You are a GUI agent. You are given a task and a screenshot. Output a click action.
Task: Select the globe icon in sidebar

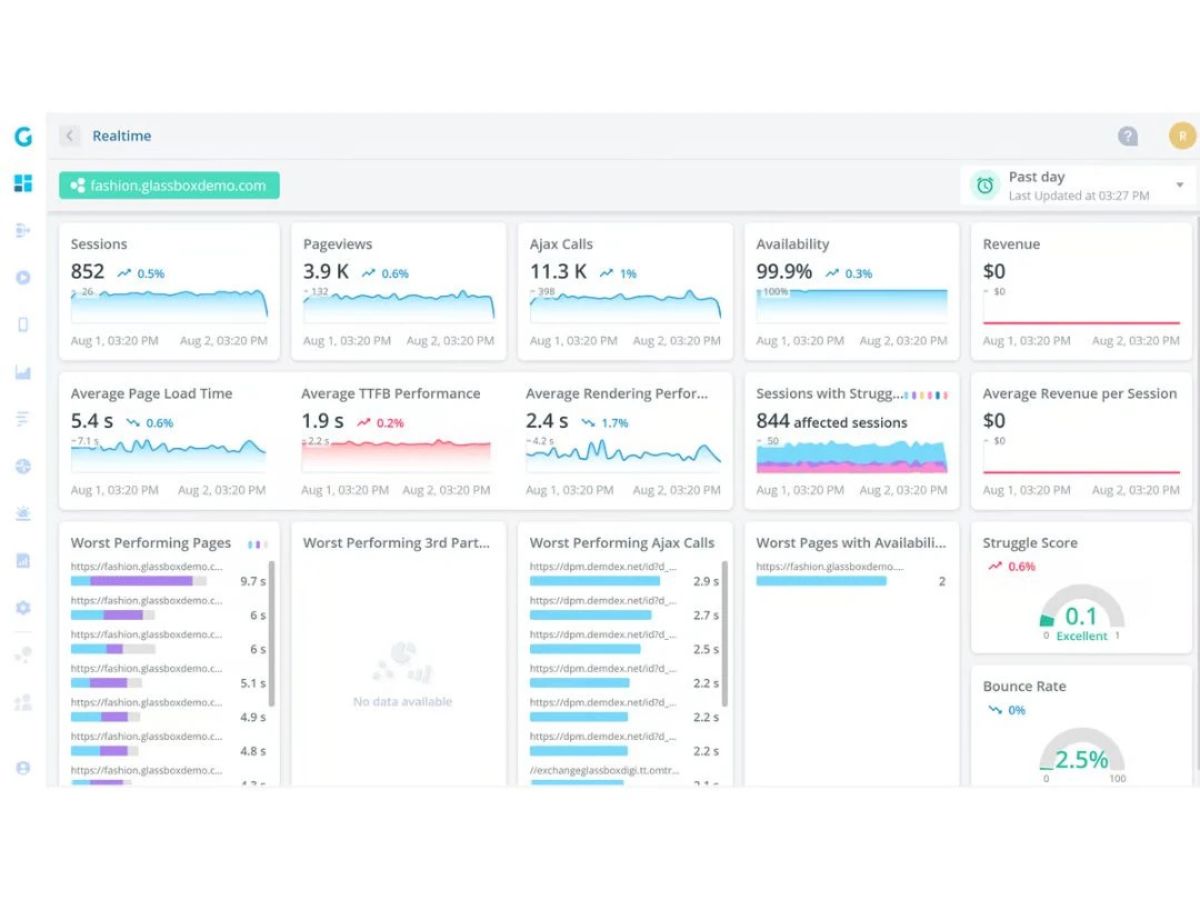point(23,466)
